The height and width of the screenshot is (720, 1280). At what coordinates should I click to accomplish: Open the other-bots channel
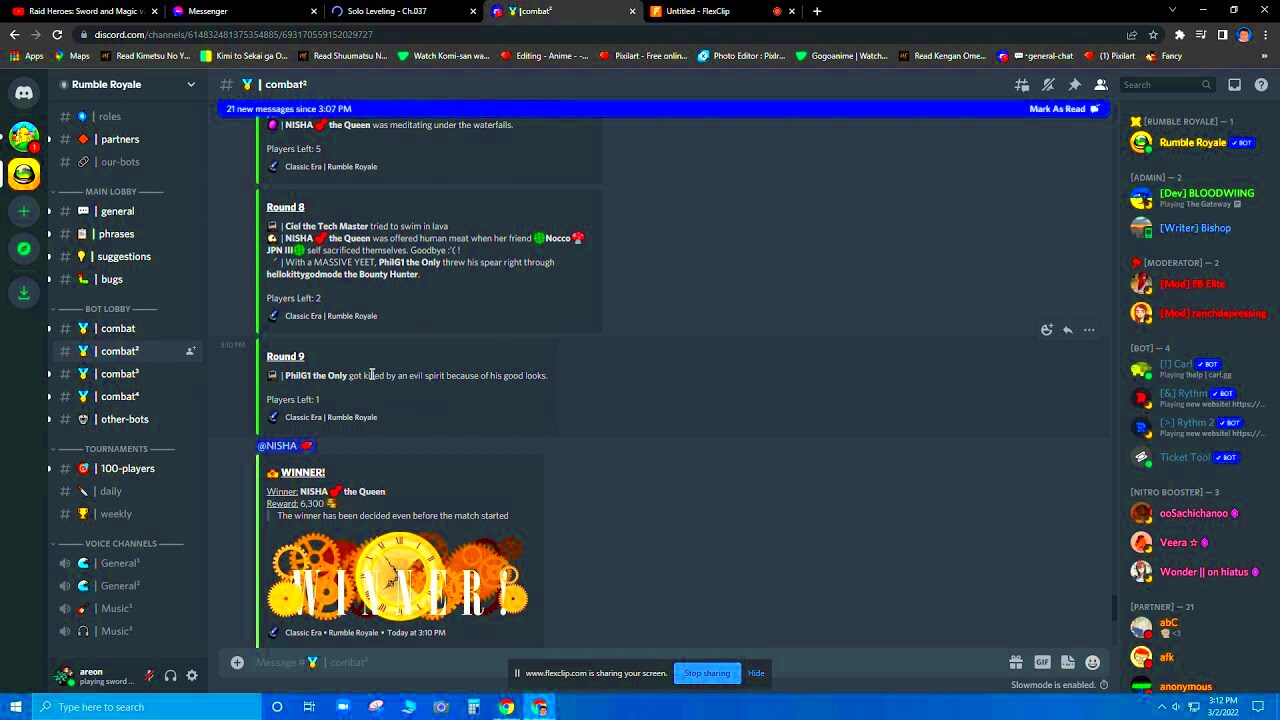coord(127,419)
